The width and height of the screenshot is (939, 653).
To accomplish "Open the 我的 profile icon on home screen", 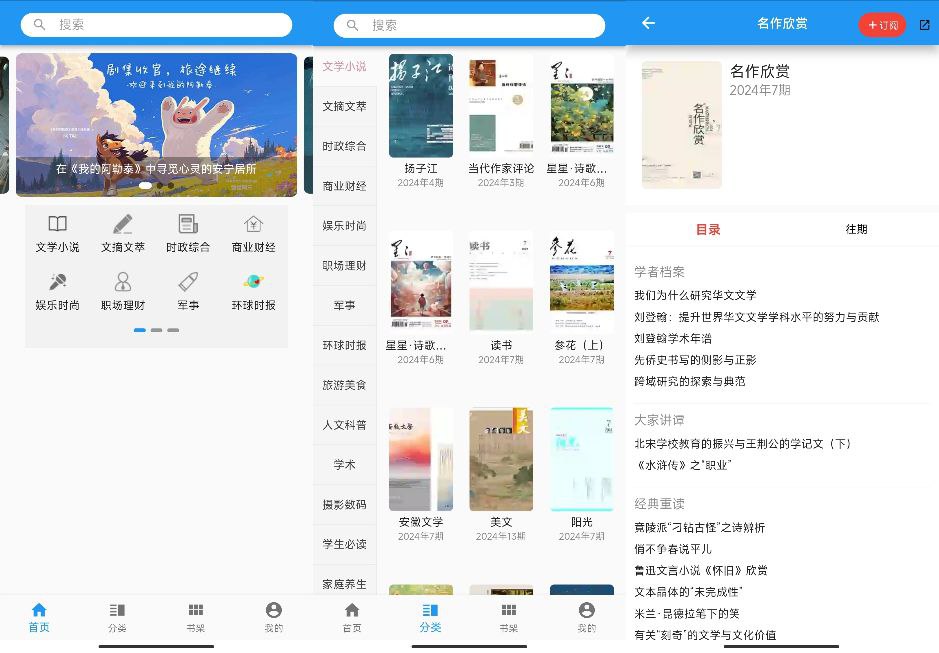I will click(x=274, y=618).
